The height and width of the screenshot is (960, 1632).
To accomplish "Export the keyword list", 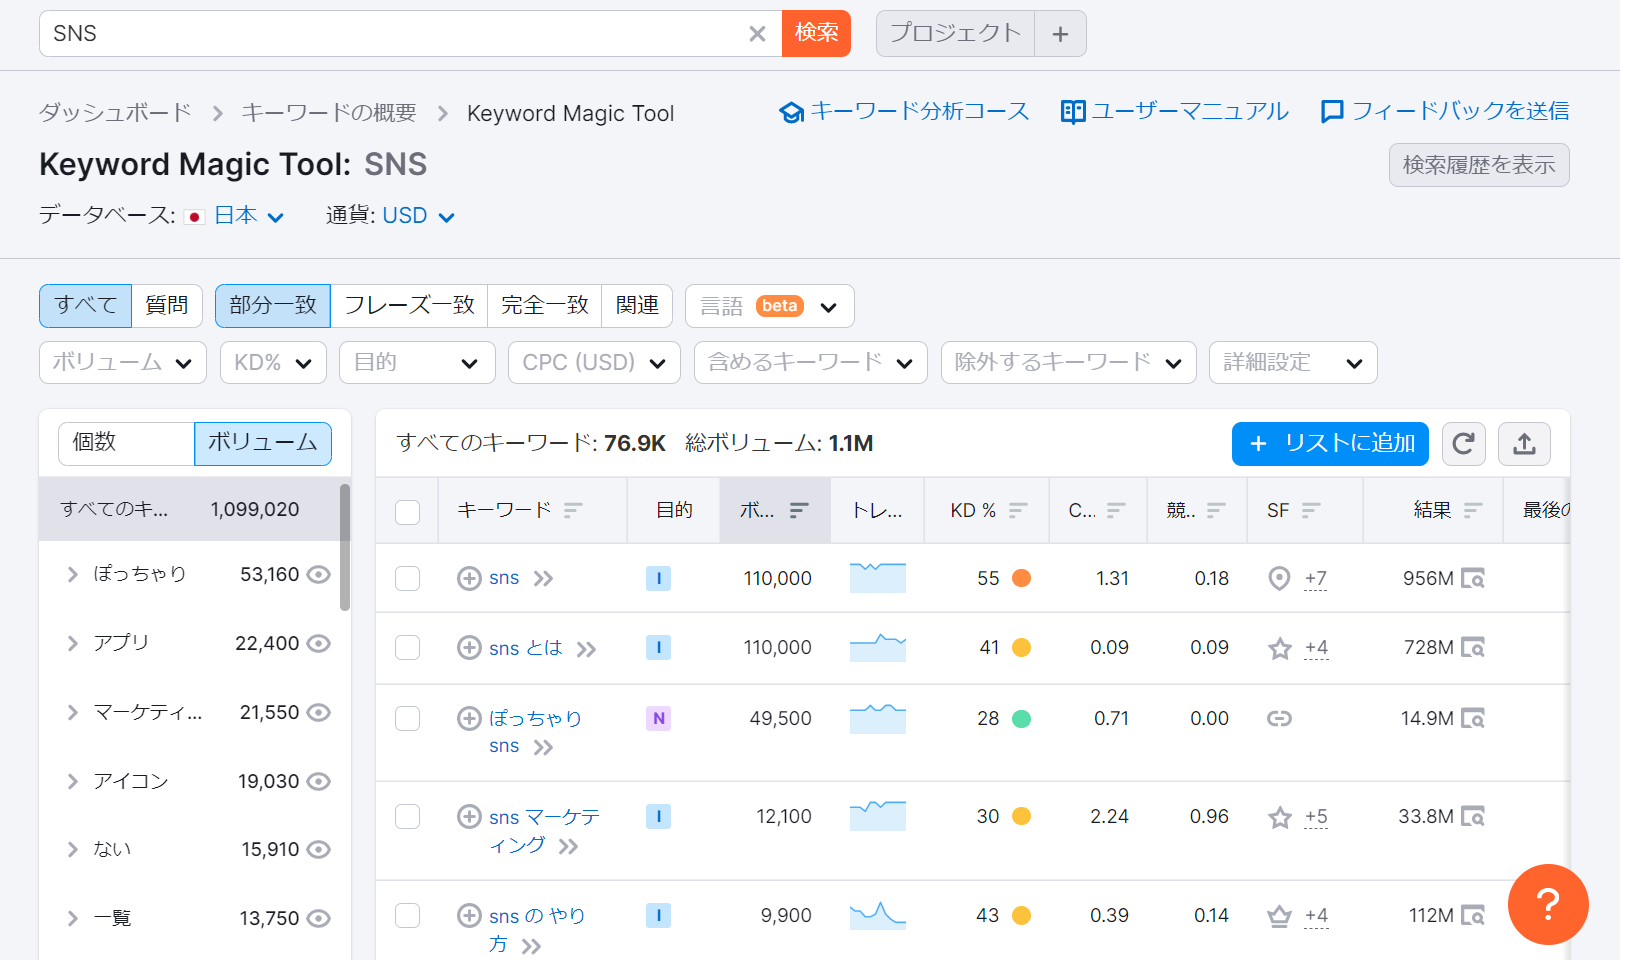I will pyautogui.click(x=1524, y=444).
